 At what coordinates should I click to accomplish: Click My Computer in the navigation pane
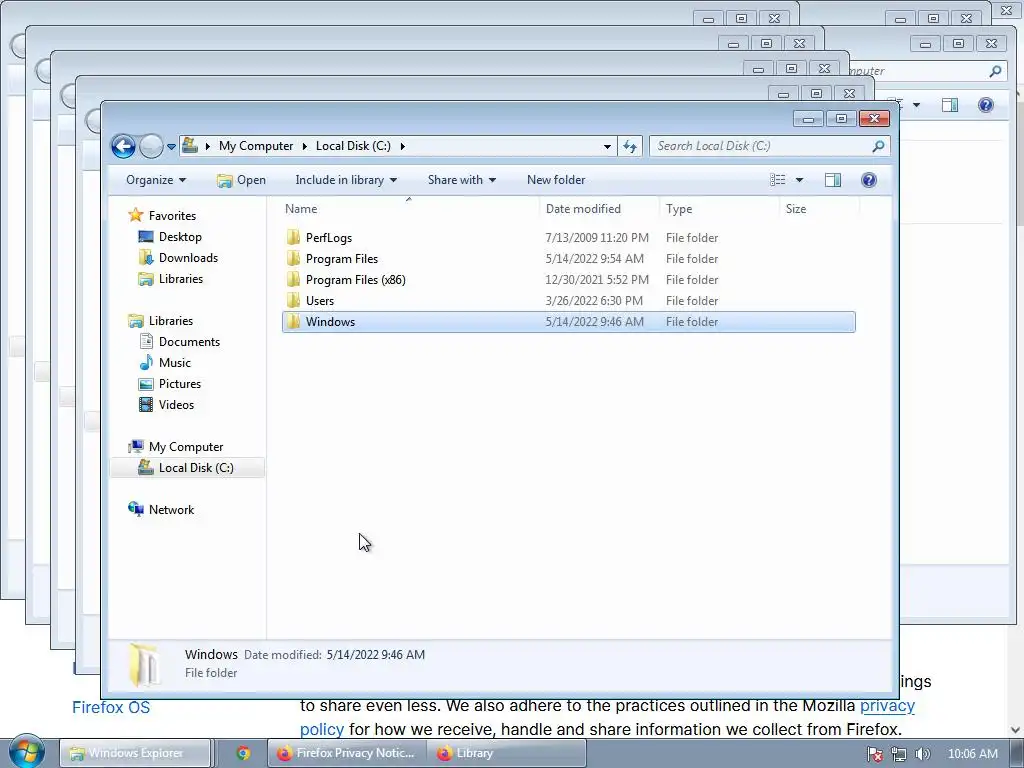tap(185, 447)
